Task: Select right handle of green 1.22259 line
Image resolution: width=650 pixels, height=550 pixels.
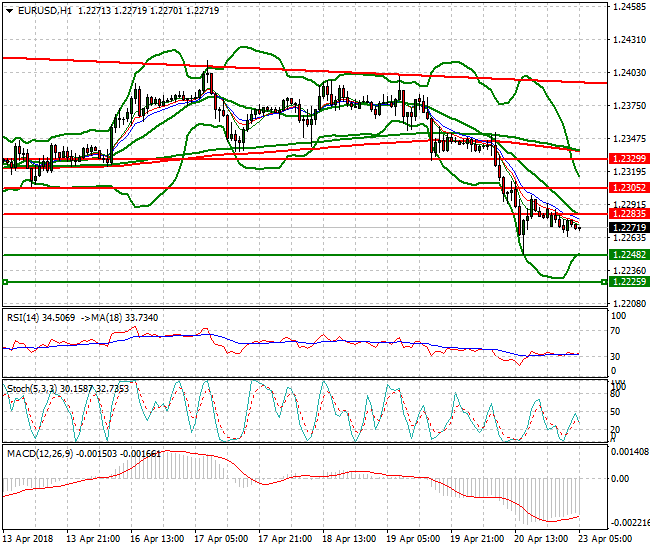Action: 604,282
